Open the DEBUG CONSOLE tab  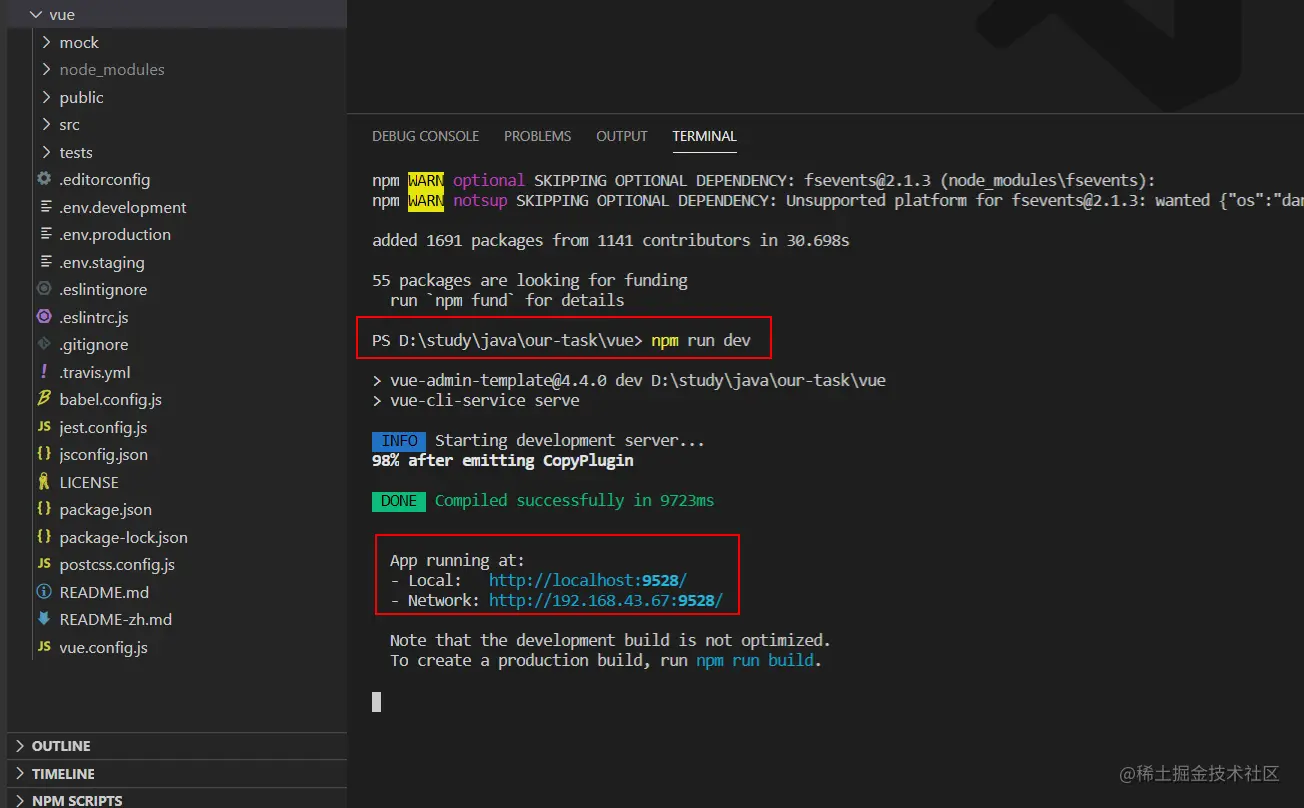click(425, 136)
